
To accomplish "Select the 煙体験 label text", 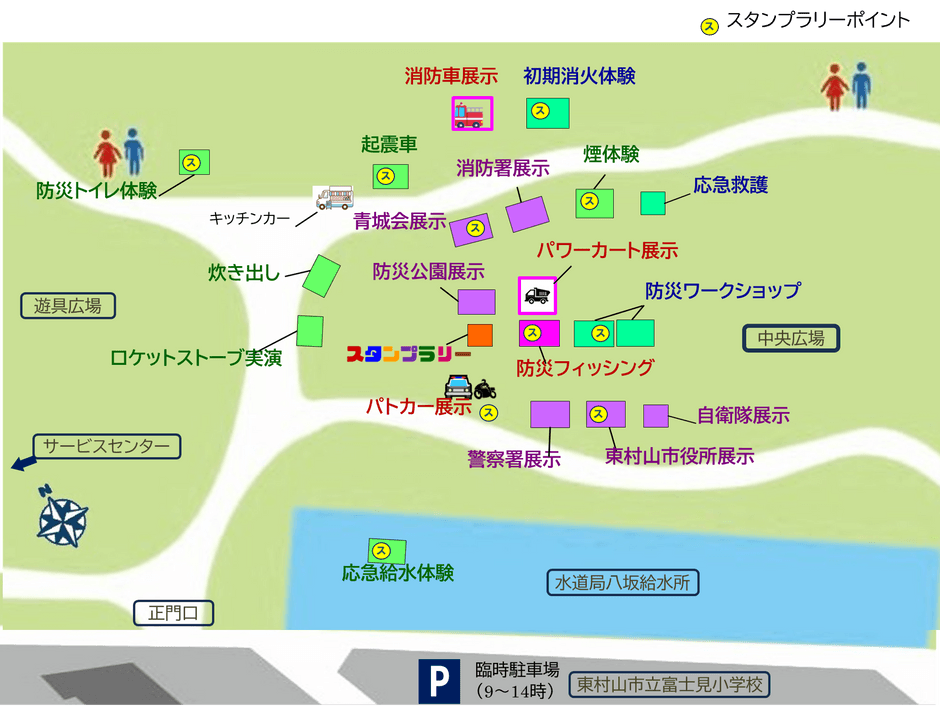I will (x=611, y=154).
